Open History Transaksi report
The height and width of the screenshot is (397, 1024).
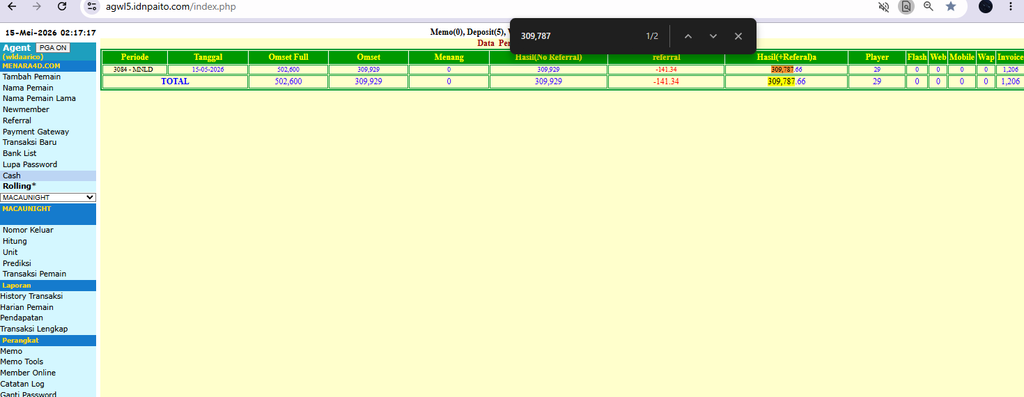(x=31, y=296)
